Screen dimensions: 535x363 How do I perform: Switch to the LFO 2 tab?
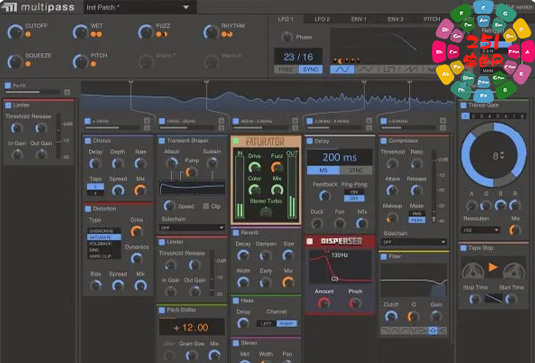(322, 19)
